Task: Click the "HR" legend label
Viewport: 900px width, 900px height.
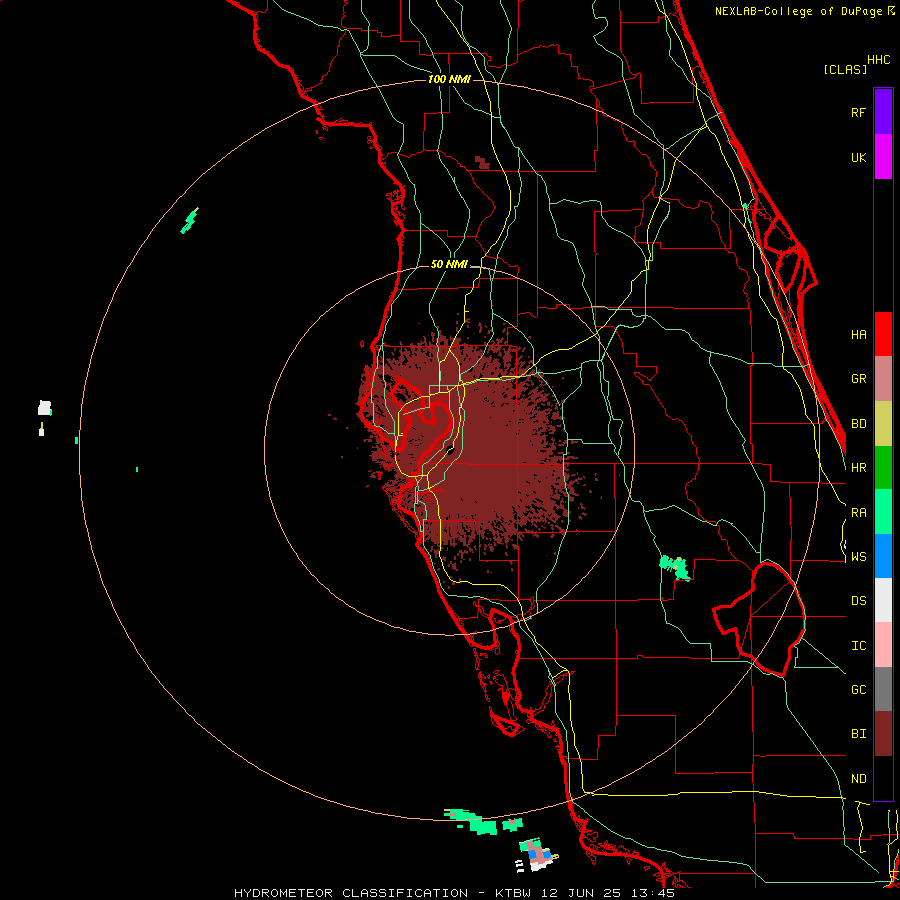Action: pyautogui.click(x=858, y=468)
